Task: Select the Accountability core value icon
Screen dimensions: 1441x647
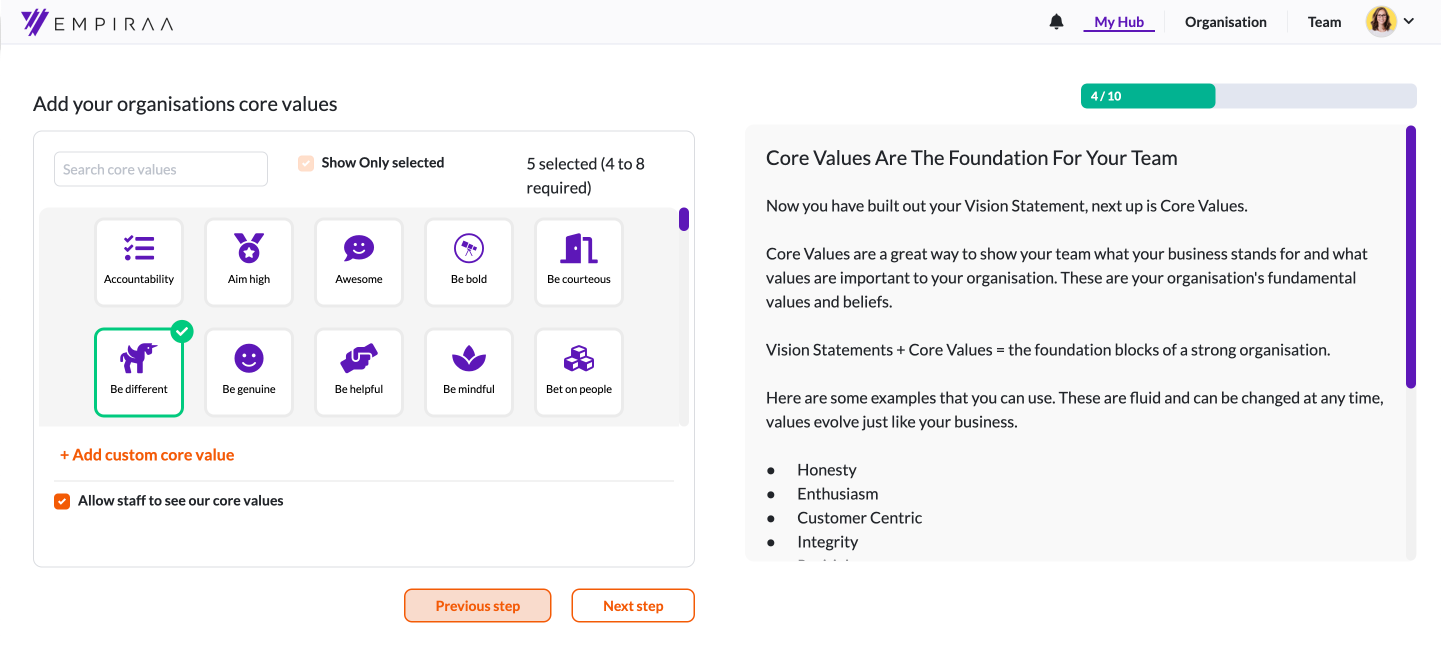Action: click(x=139, y=250)
